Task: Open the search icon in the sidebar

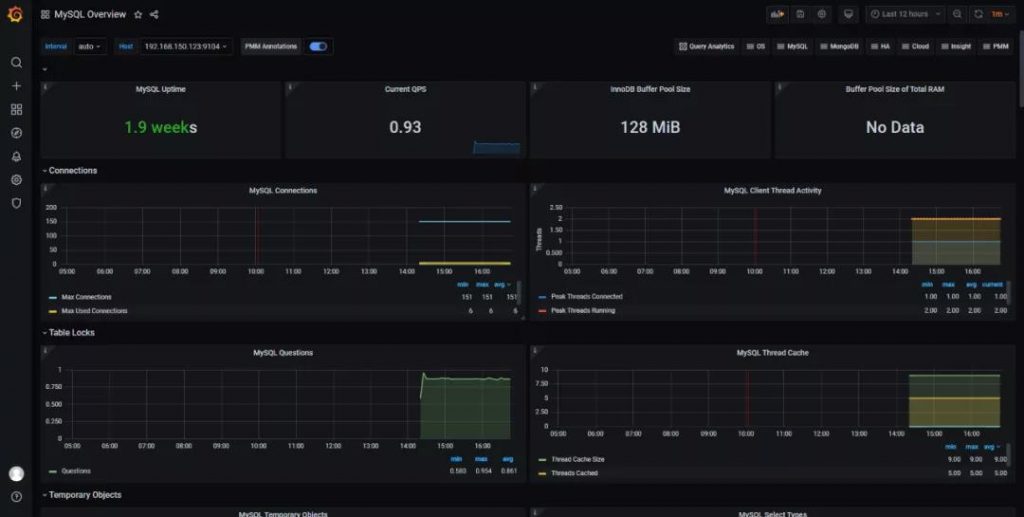Action: click(16, 62)
